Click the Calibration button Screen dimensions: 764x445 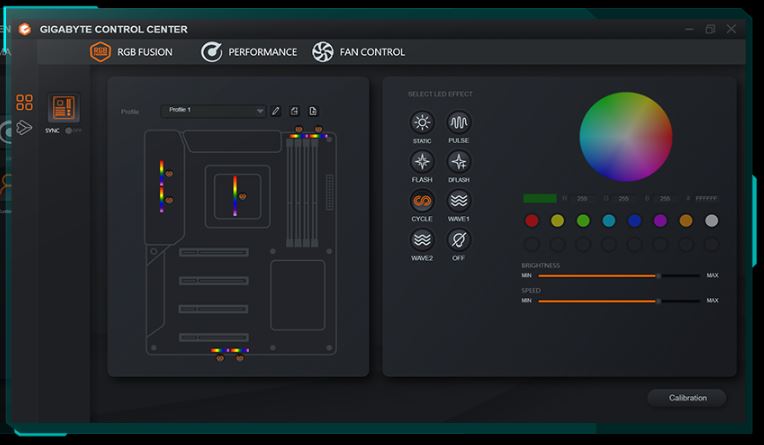point(687,398)
